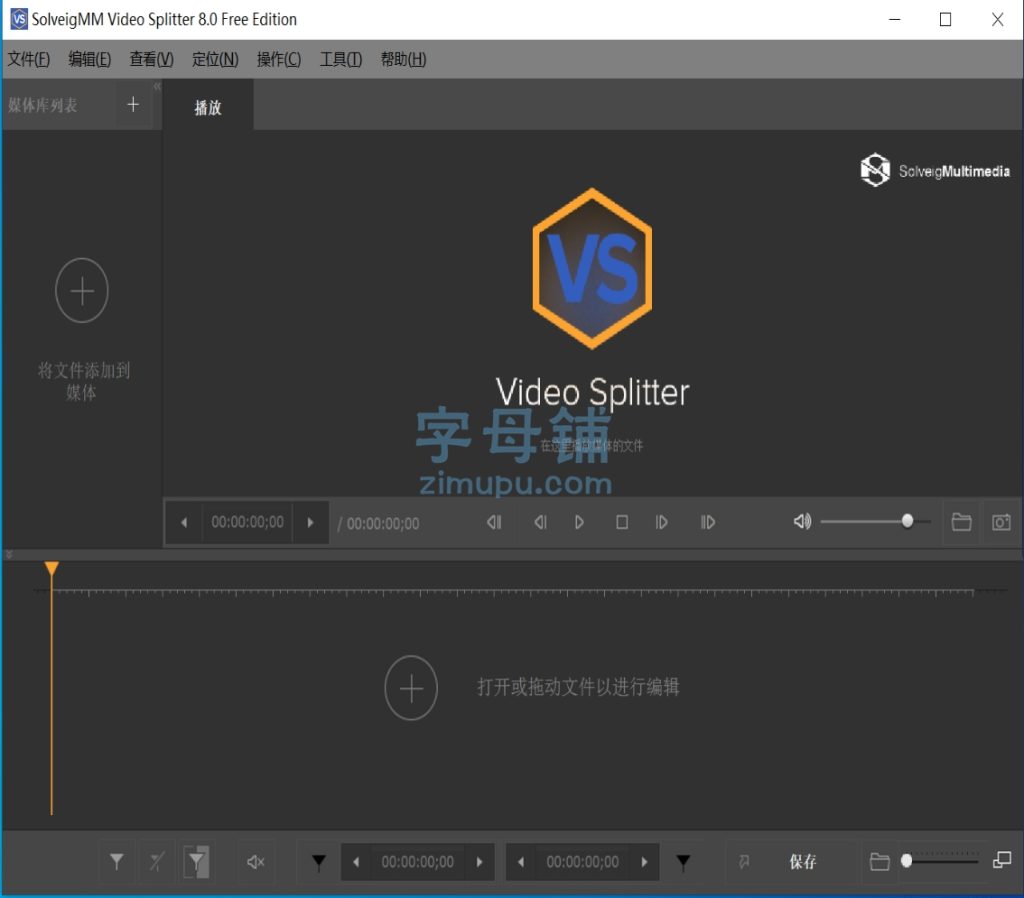The width and height of the screenshot is (1024, 898).
Task: Mute the player volume speaker icon
Action: coord(803,521)
